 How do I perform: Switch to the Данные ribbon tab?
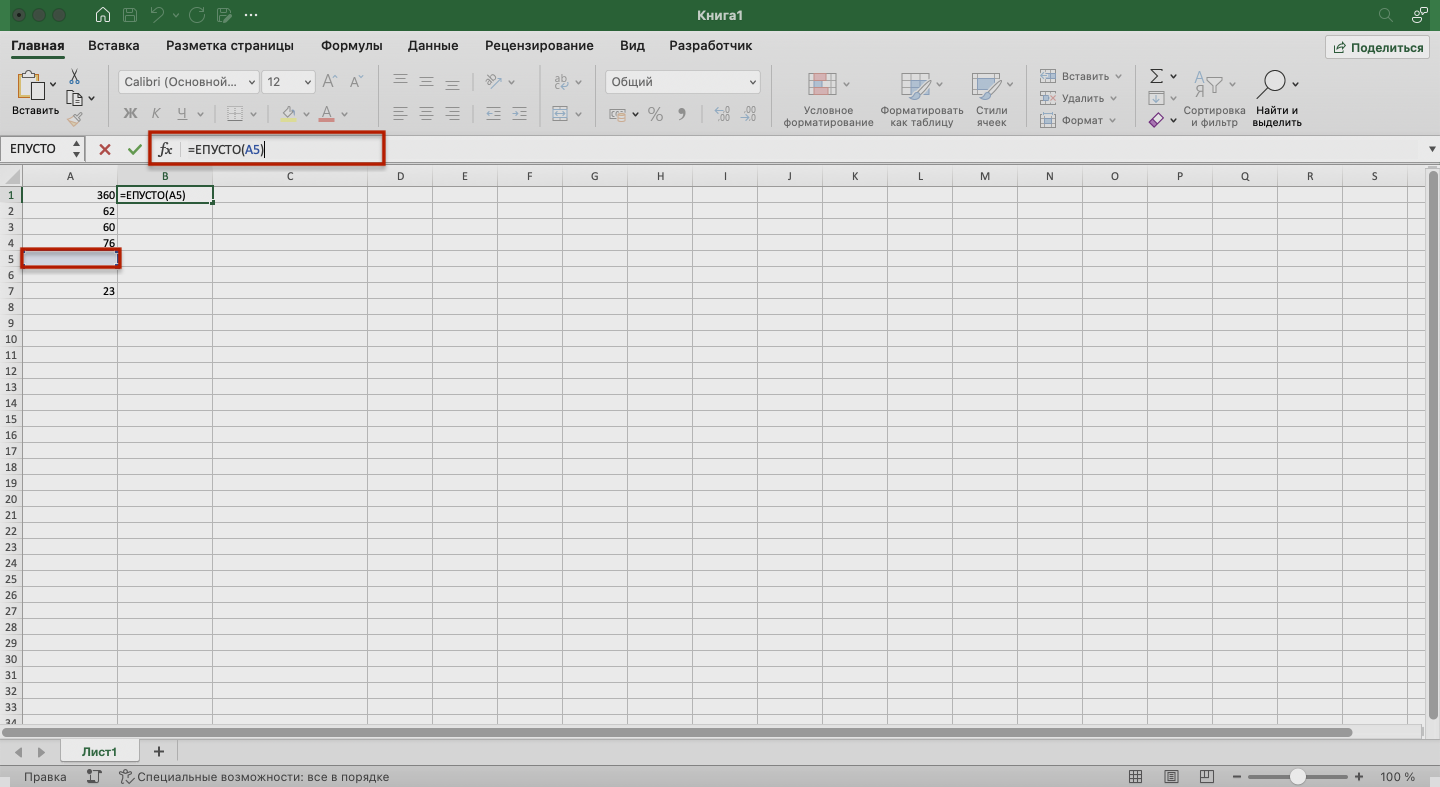point(433,45)
